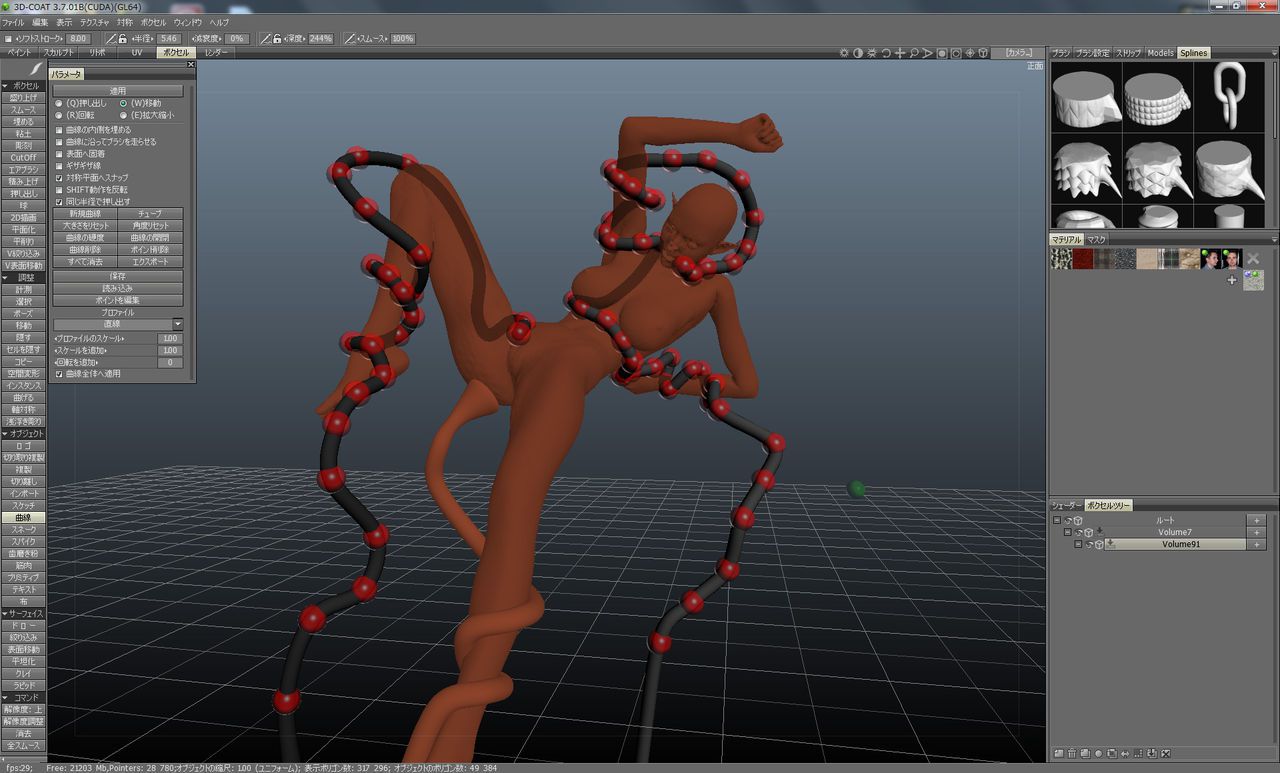Collapse the 調整 section in the left tool list

(5, 278)
